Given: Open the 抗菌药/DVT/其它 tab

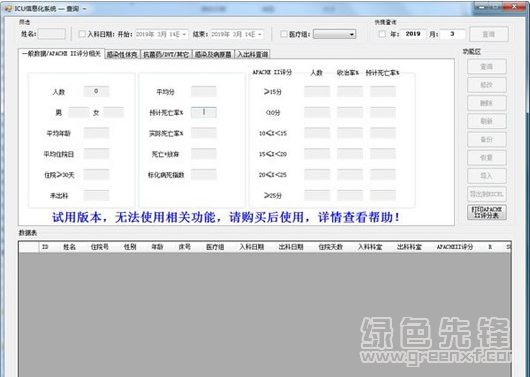Looking at the screenshot, I should click(166, 54).
